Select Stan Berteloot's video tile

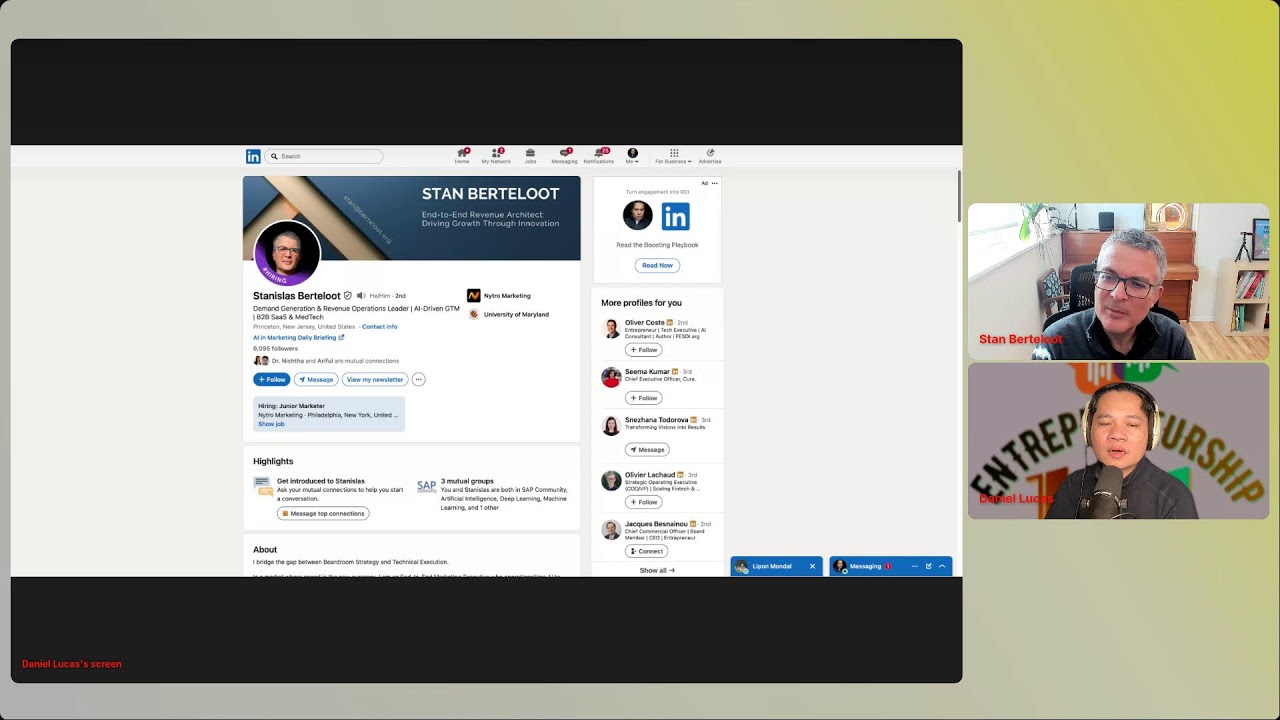tap(1118, 282)
